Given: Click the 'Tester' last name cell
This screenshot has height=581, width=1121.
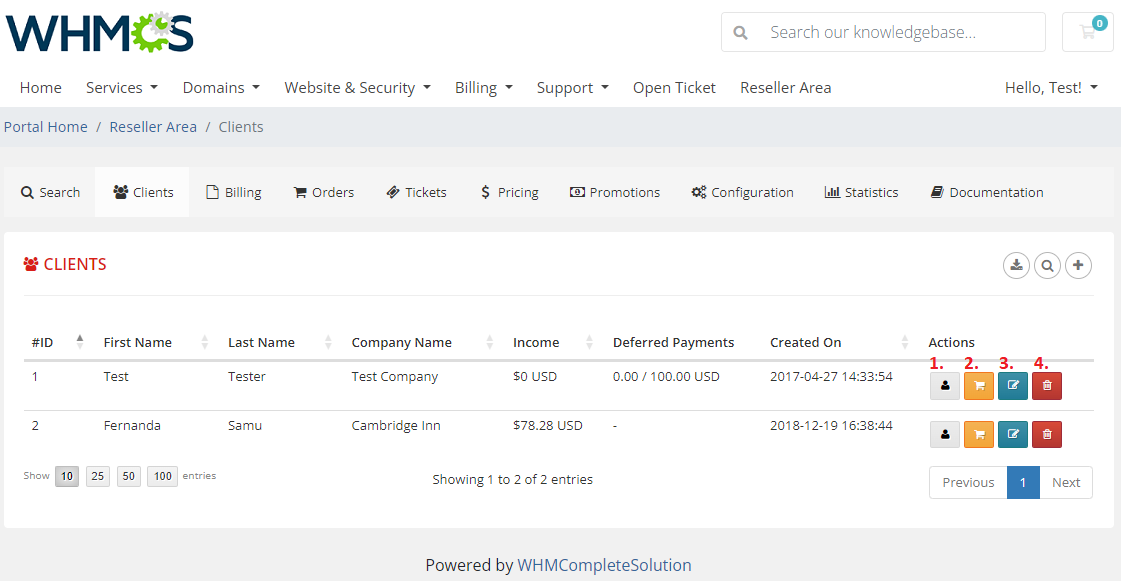Looking at the screenshot, I should pos(247,377).
